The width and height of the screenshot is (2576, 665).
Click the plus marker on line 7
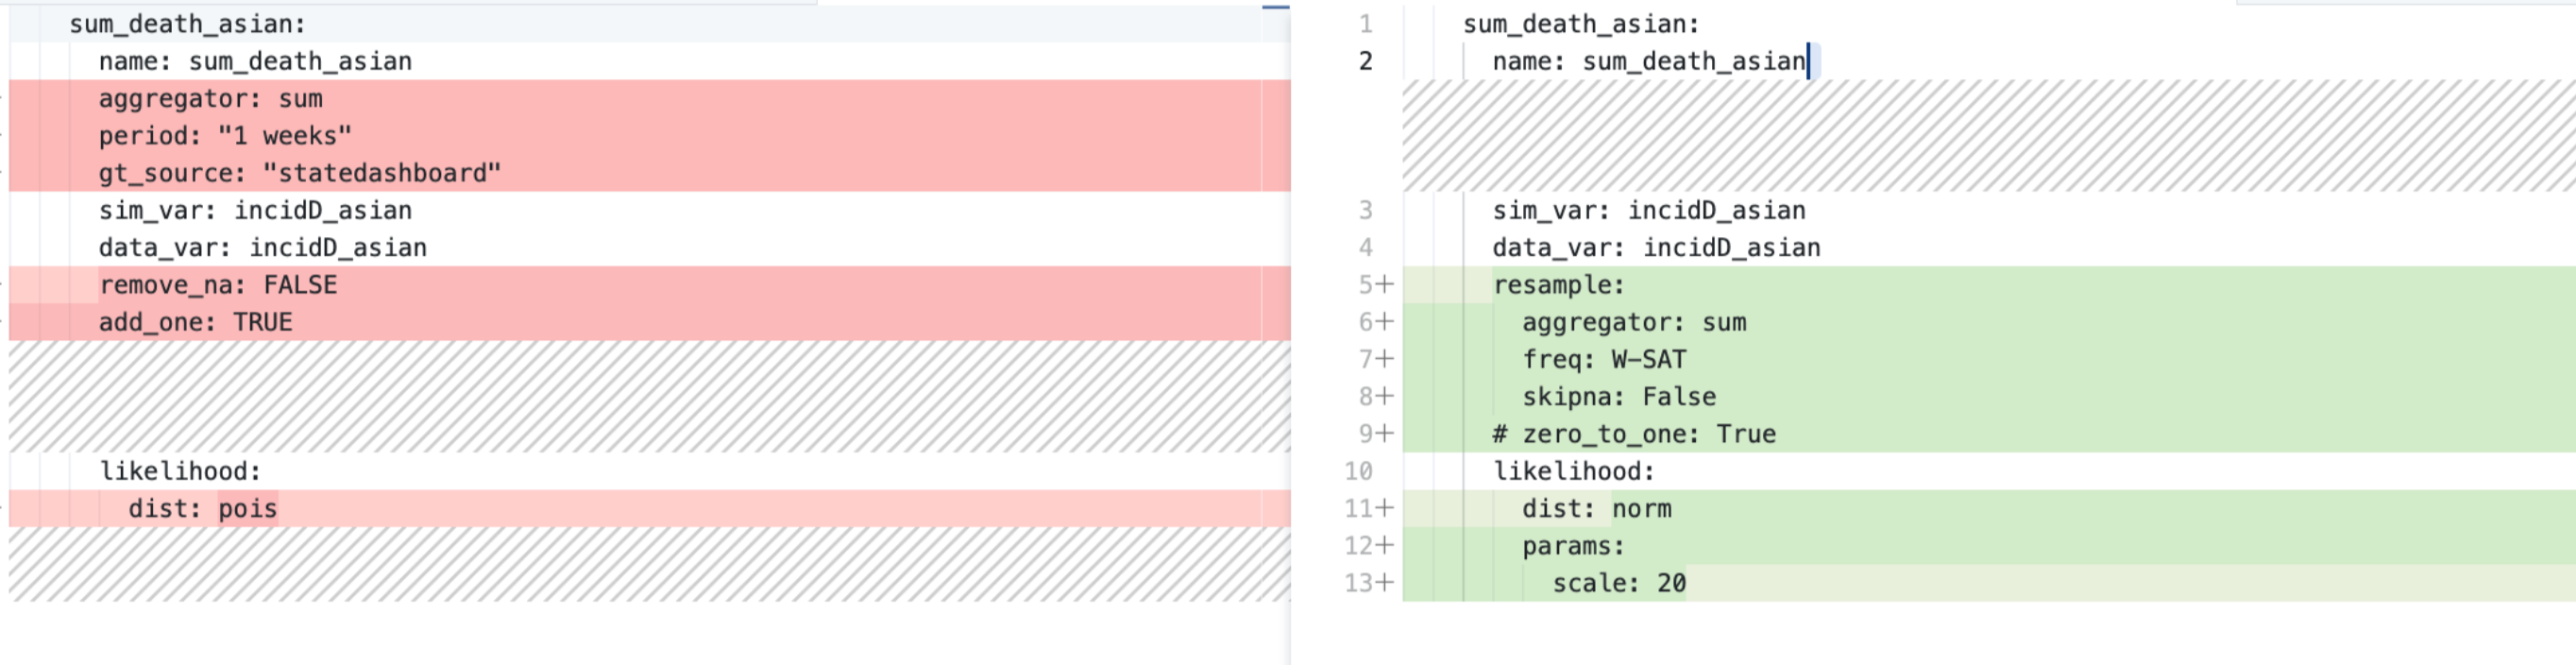tap(1384, 359)
